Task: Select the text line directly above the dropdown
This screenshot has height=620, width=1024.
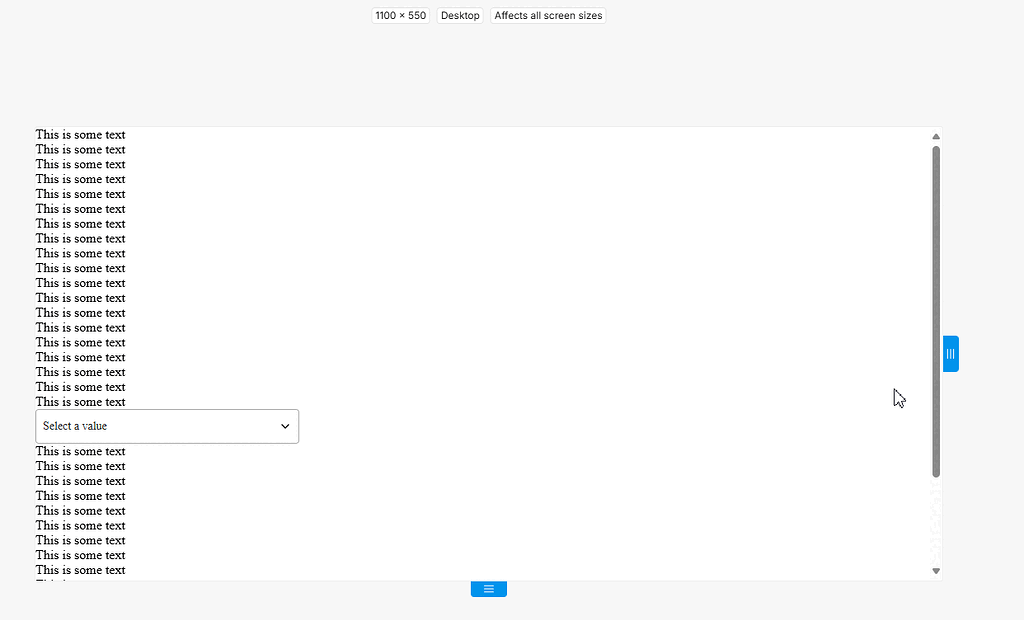Action: [80, 401]
